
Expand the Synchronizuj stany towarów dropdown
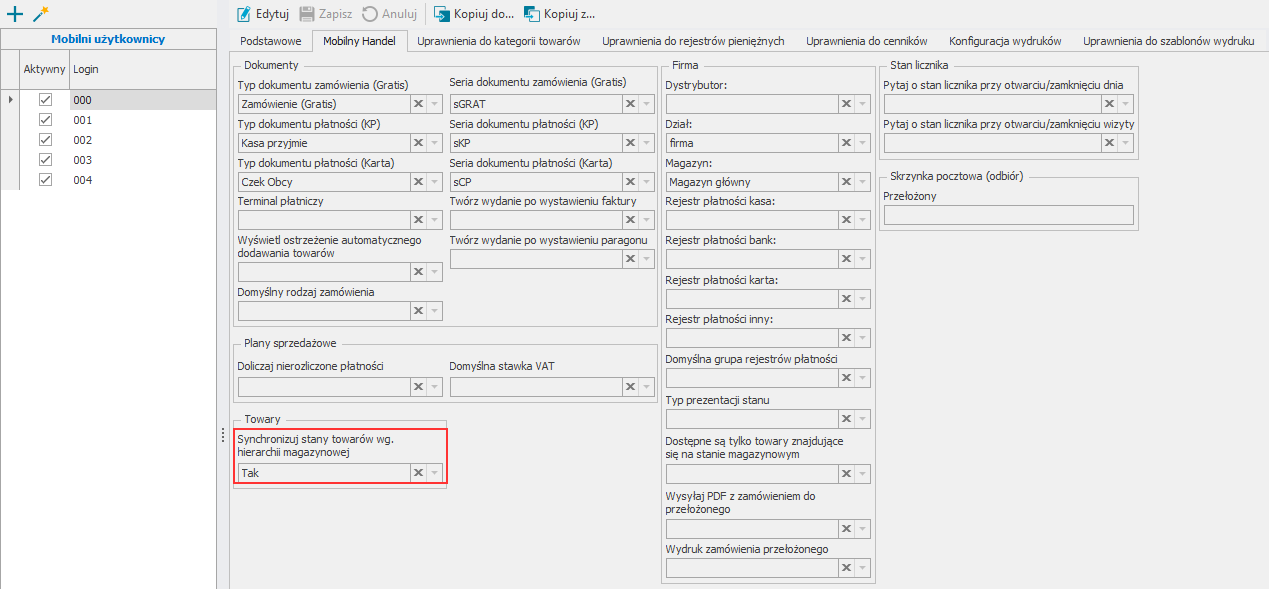[434, 473]
